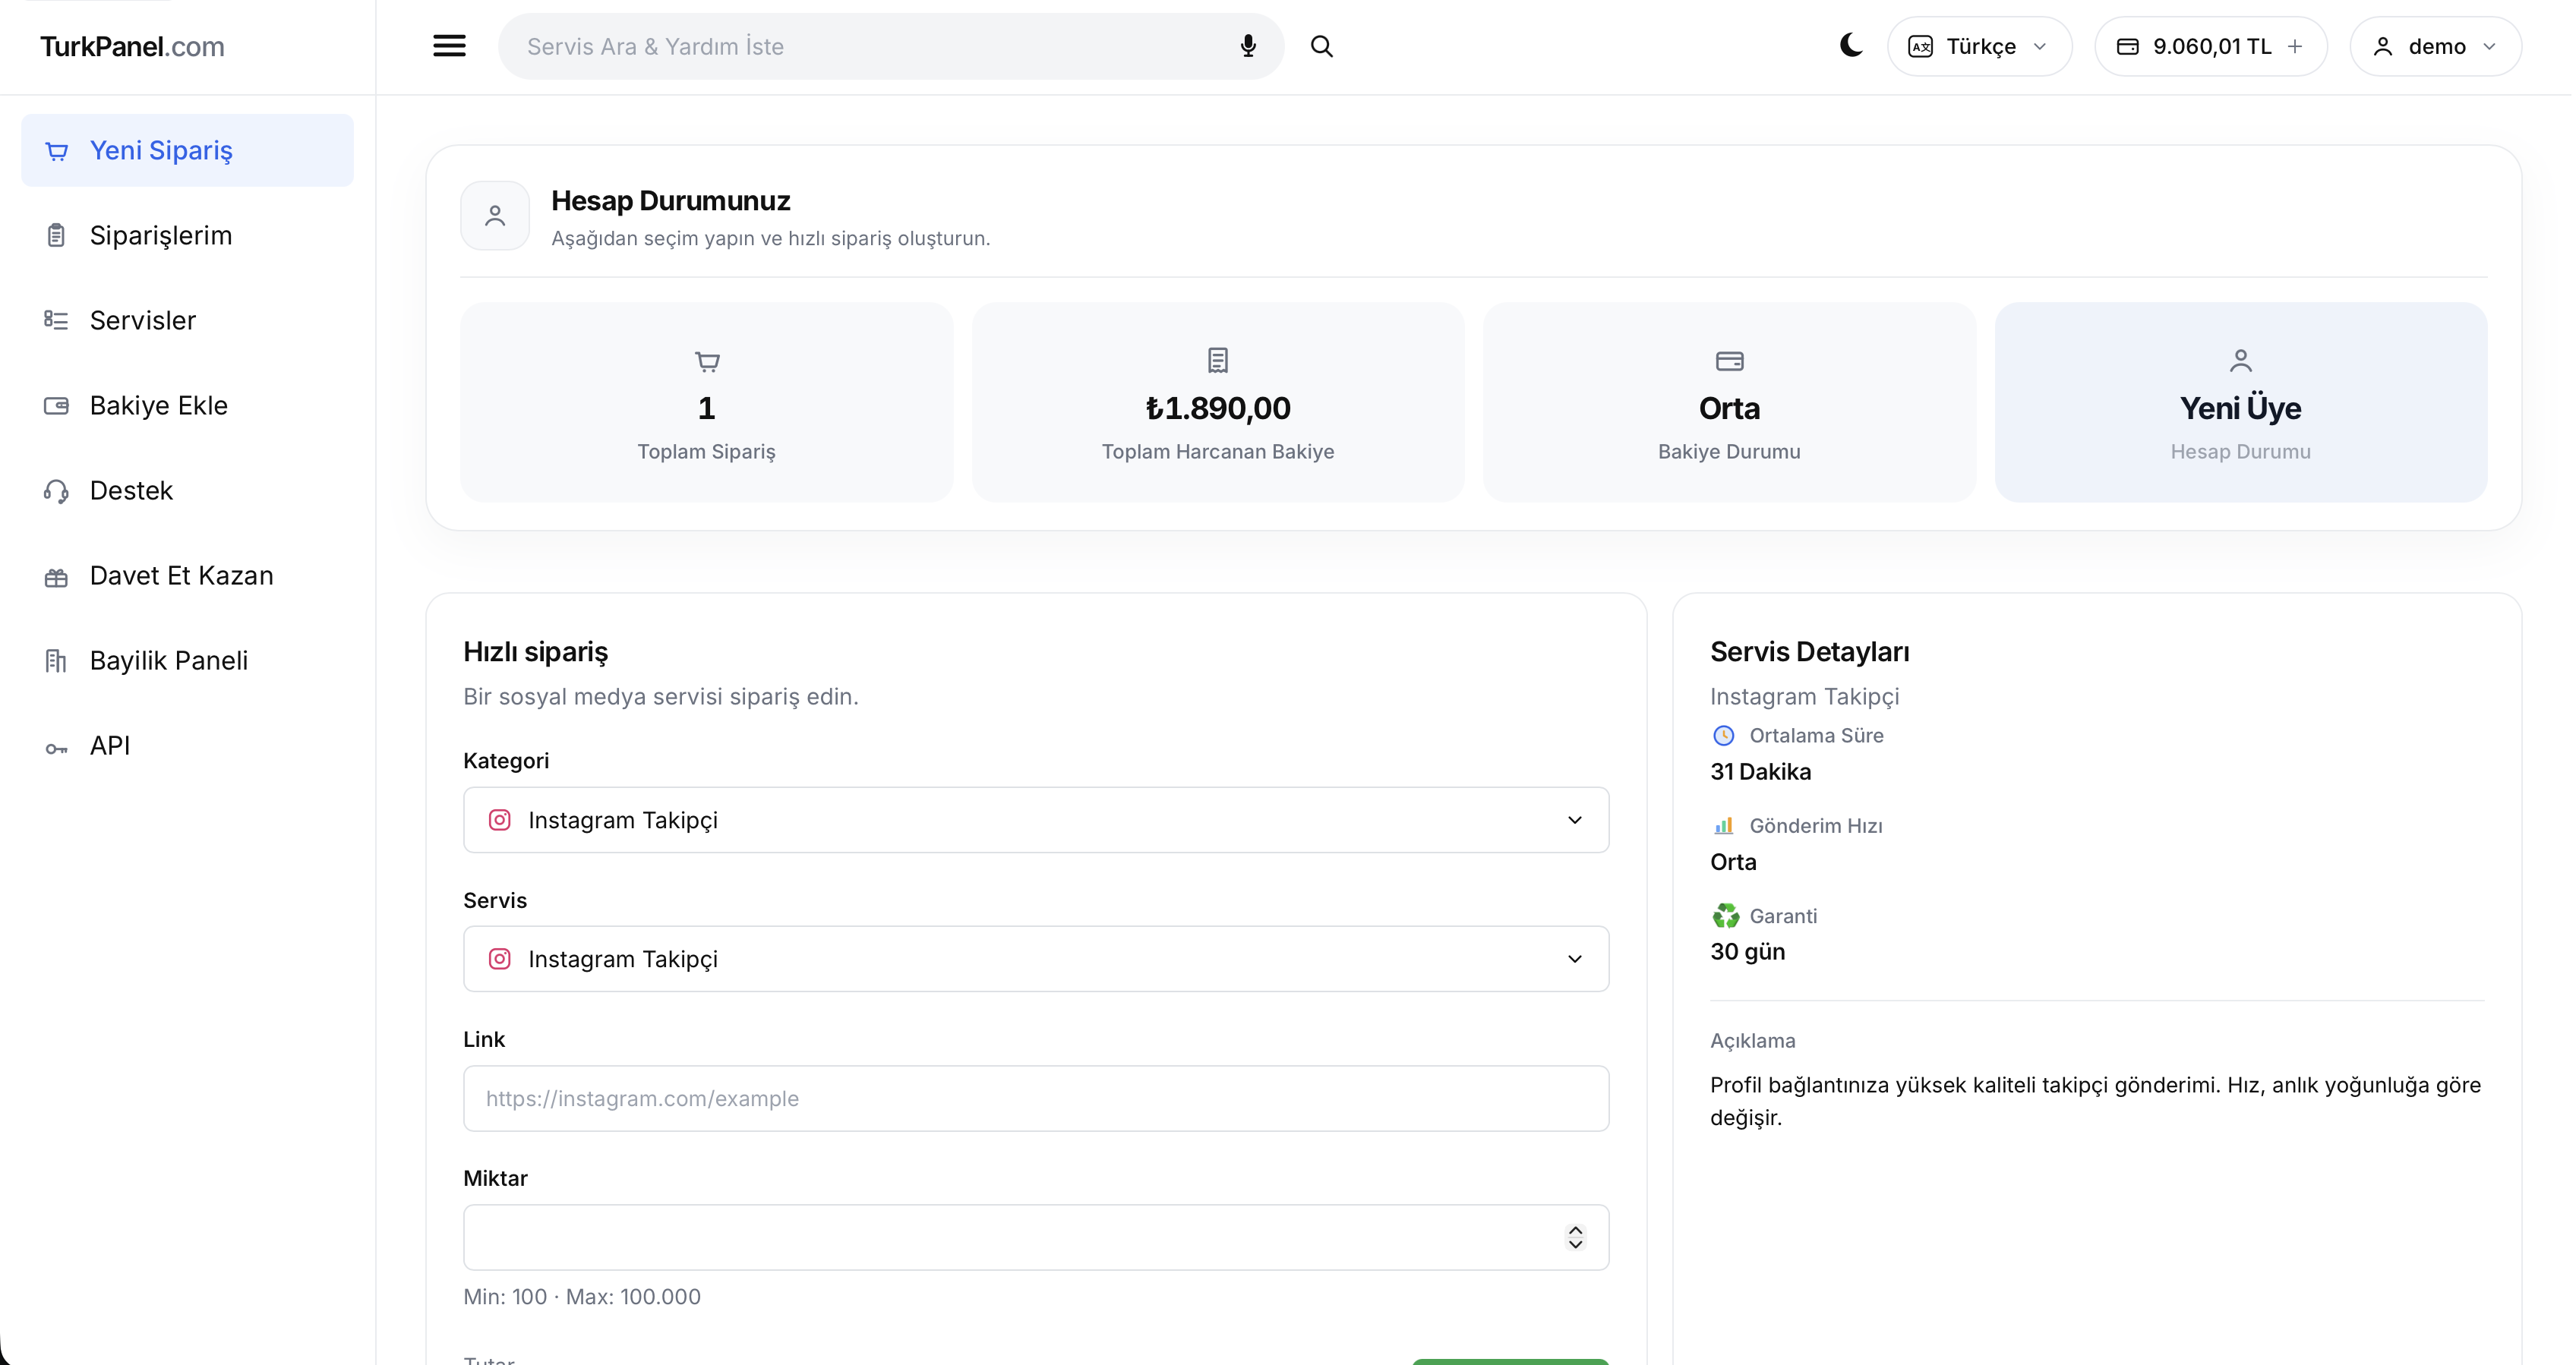Click the Miktar quantity field
The image size is (2576, 1365).
point(1036,1237)
